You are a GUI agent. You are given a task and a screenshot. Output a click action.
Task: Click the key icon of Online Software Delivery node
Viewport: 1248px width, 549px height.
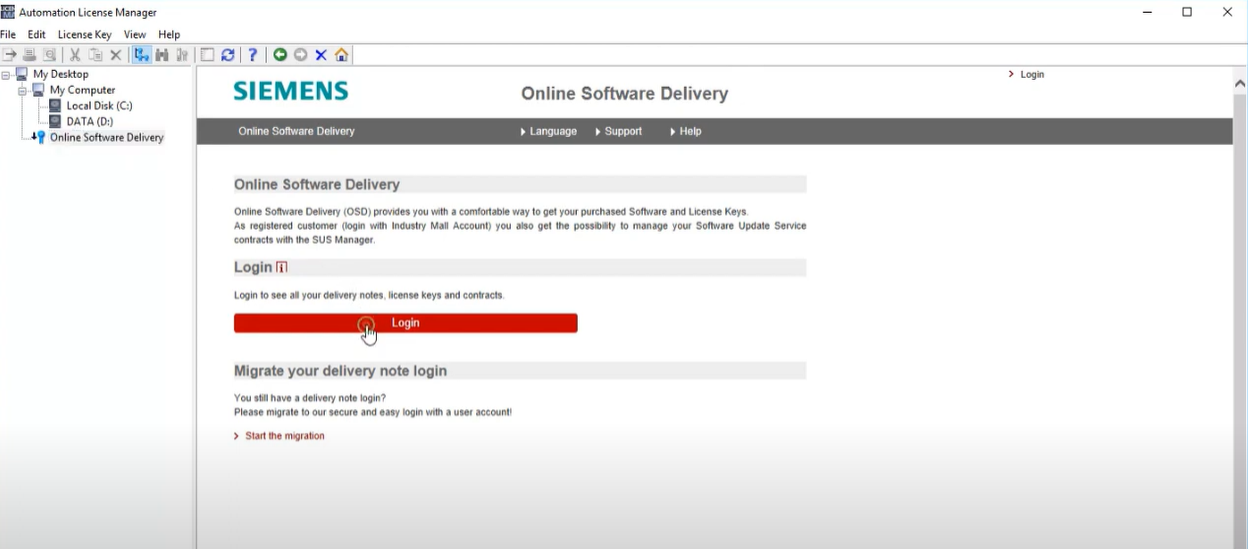pos(40,137)
